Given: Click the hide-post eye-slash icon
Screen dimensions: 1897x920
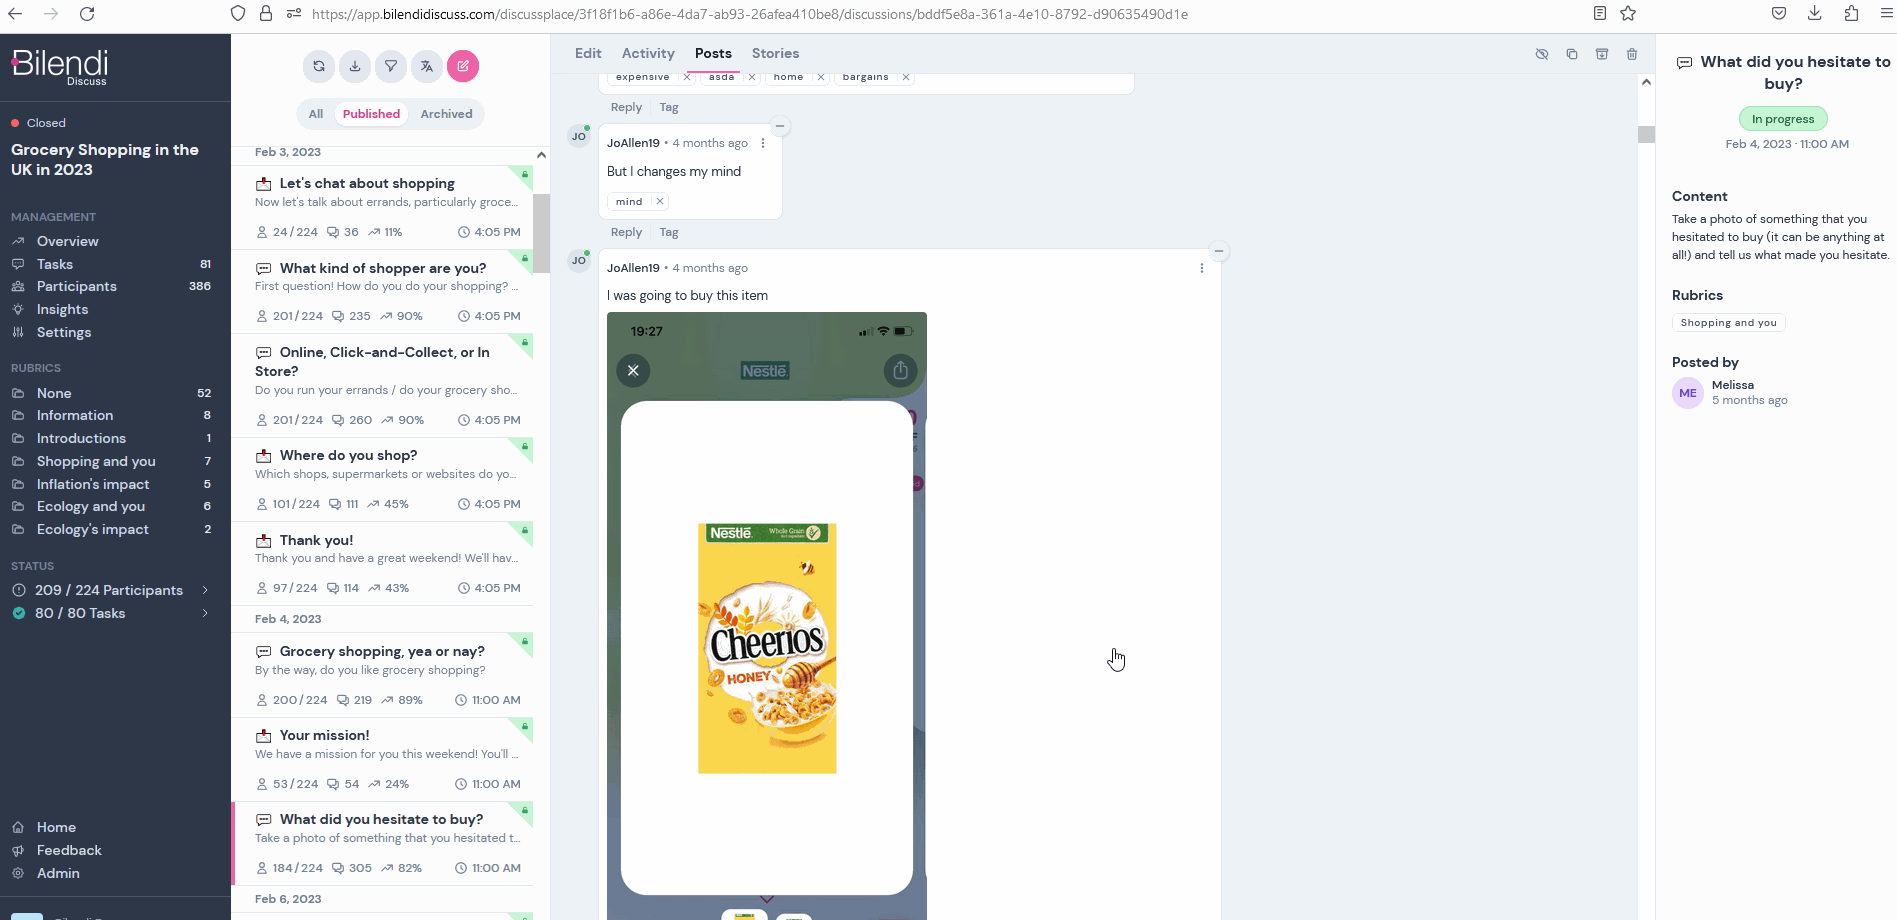Looking at the screenshot, I should coord(1542,54).
